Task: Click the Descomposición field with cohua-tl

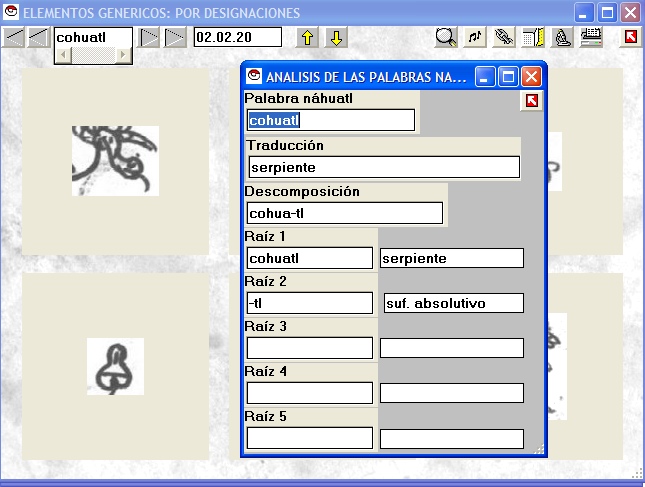Action: [x=344, y=213]
